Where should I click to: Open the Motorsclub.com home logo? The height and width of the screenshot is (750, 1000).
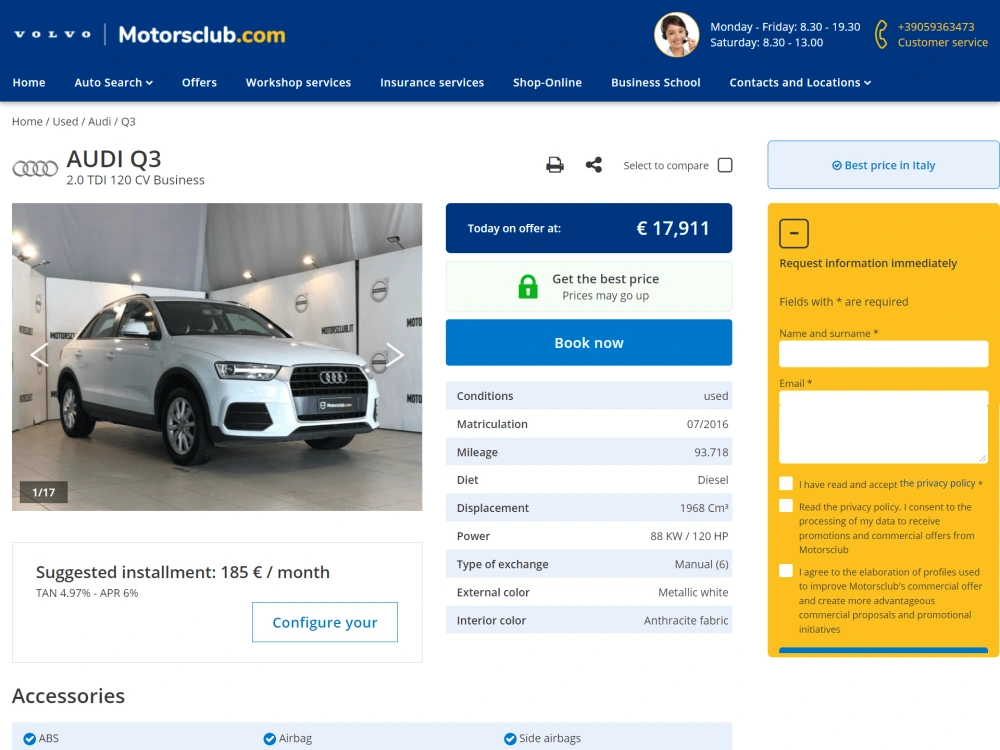pos(202,34)
